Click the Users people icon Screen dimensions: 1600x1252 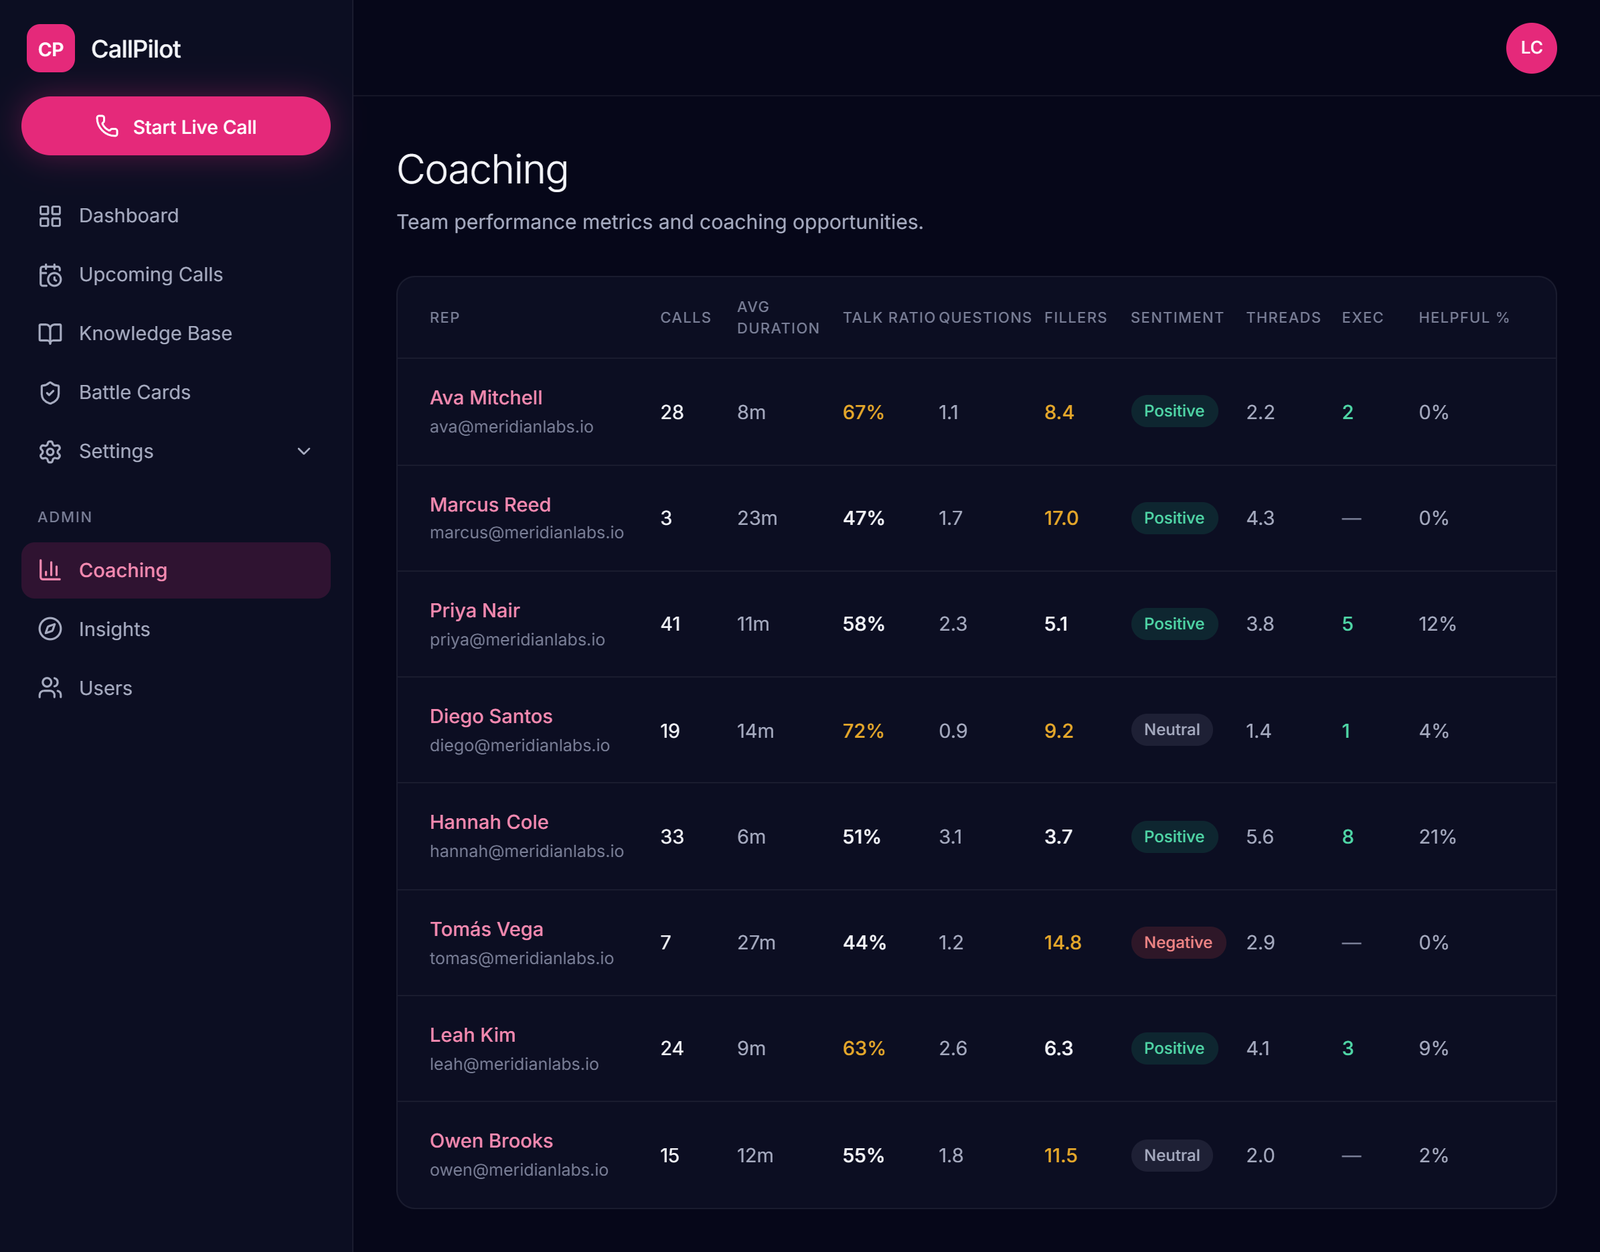[50, 688]
